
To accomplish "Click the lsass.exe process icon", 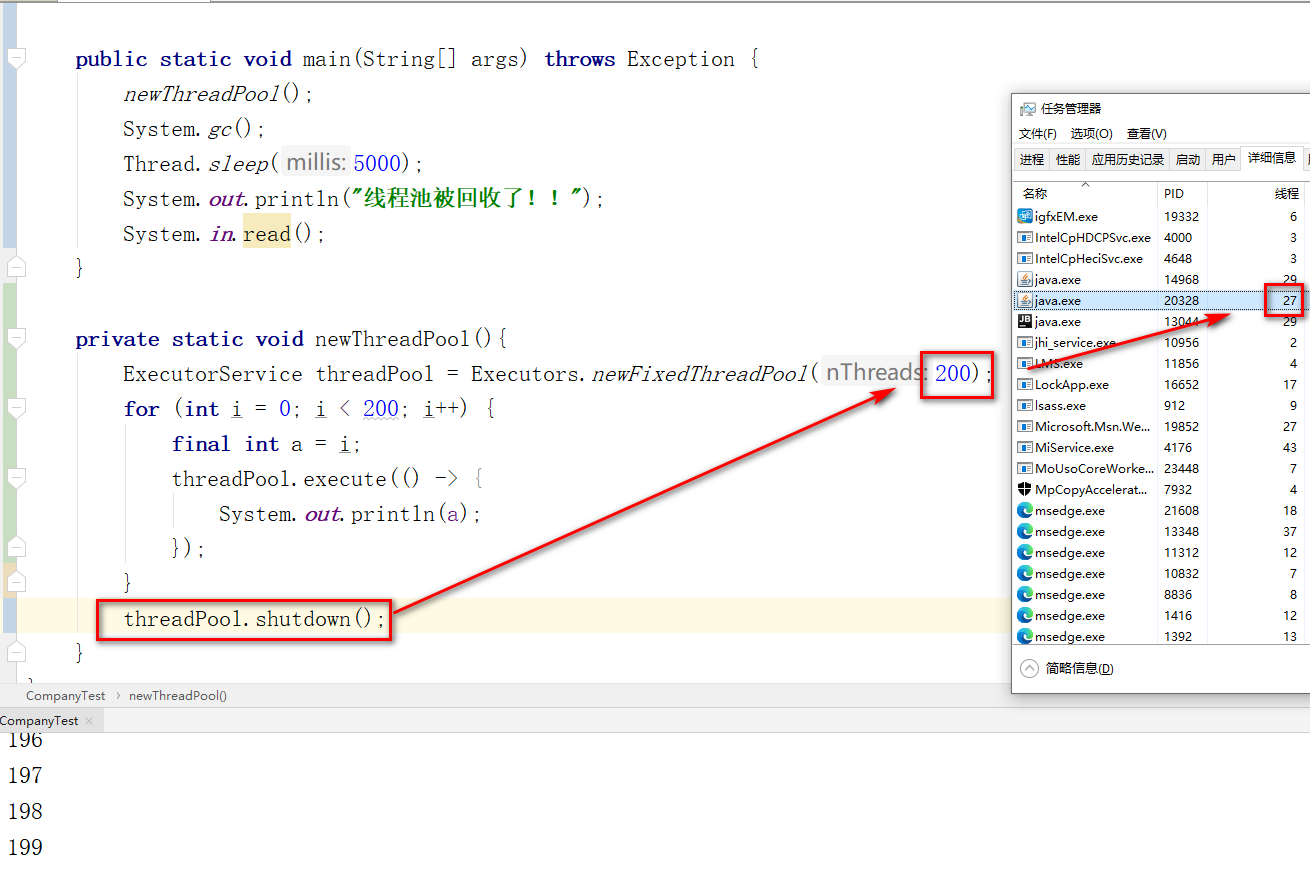I will point(1024,405).
